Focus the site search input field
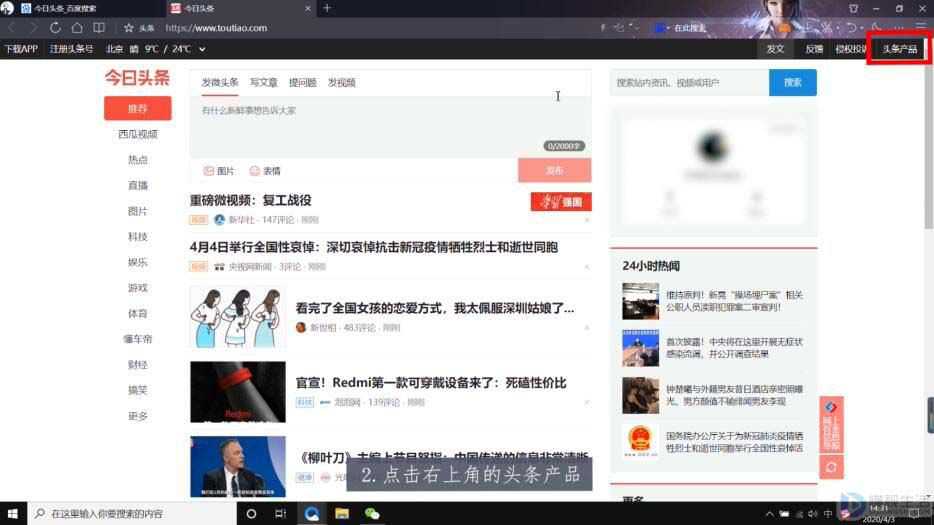 point(689,83)
